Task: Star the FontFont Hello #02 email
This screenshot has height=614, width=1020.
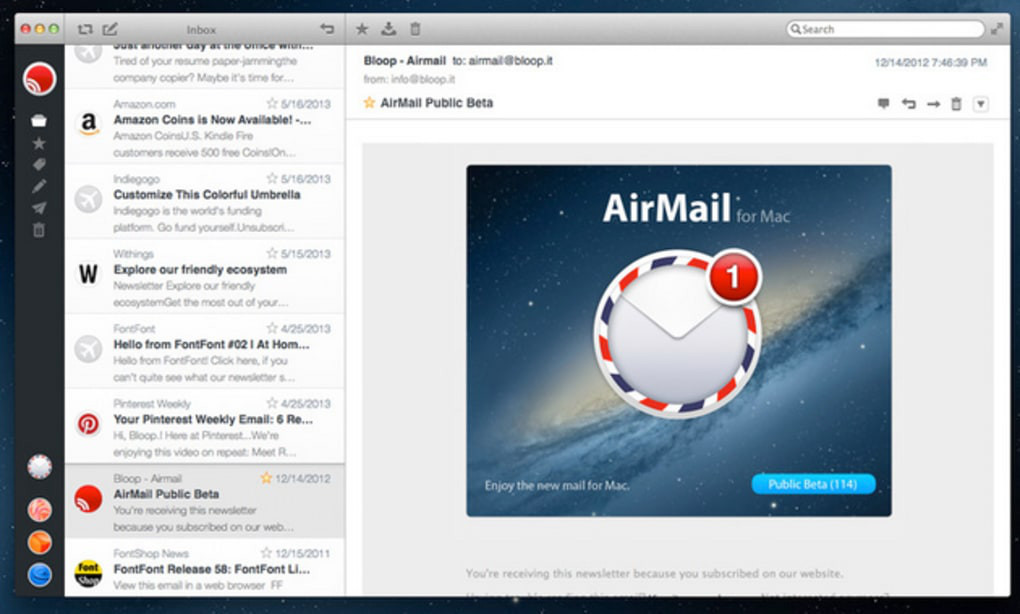Action: pyautogui.click(x=272, y=328)
